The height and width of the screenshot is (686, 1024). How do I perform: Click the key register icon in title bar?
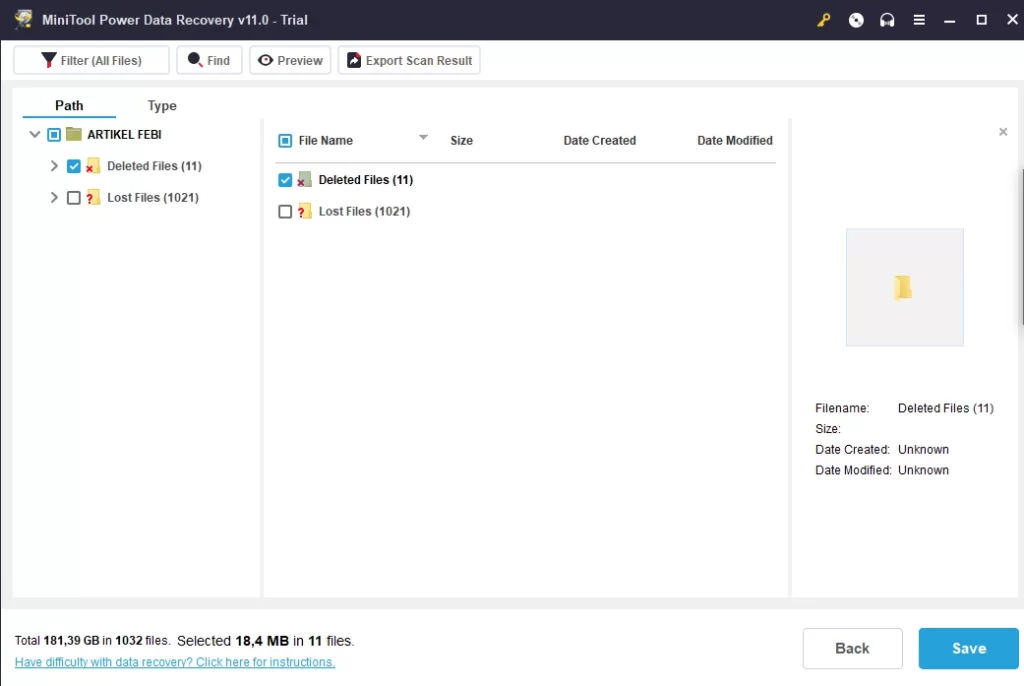coord(824,20)
